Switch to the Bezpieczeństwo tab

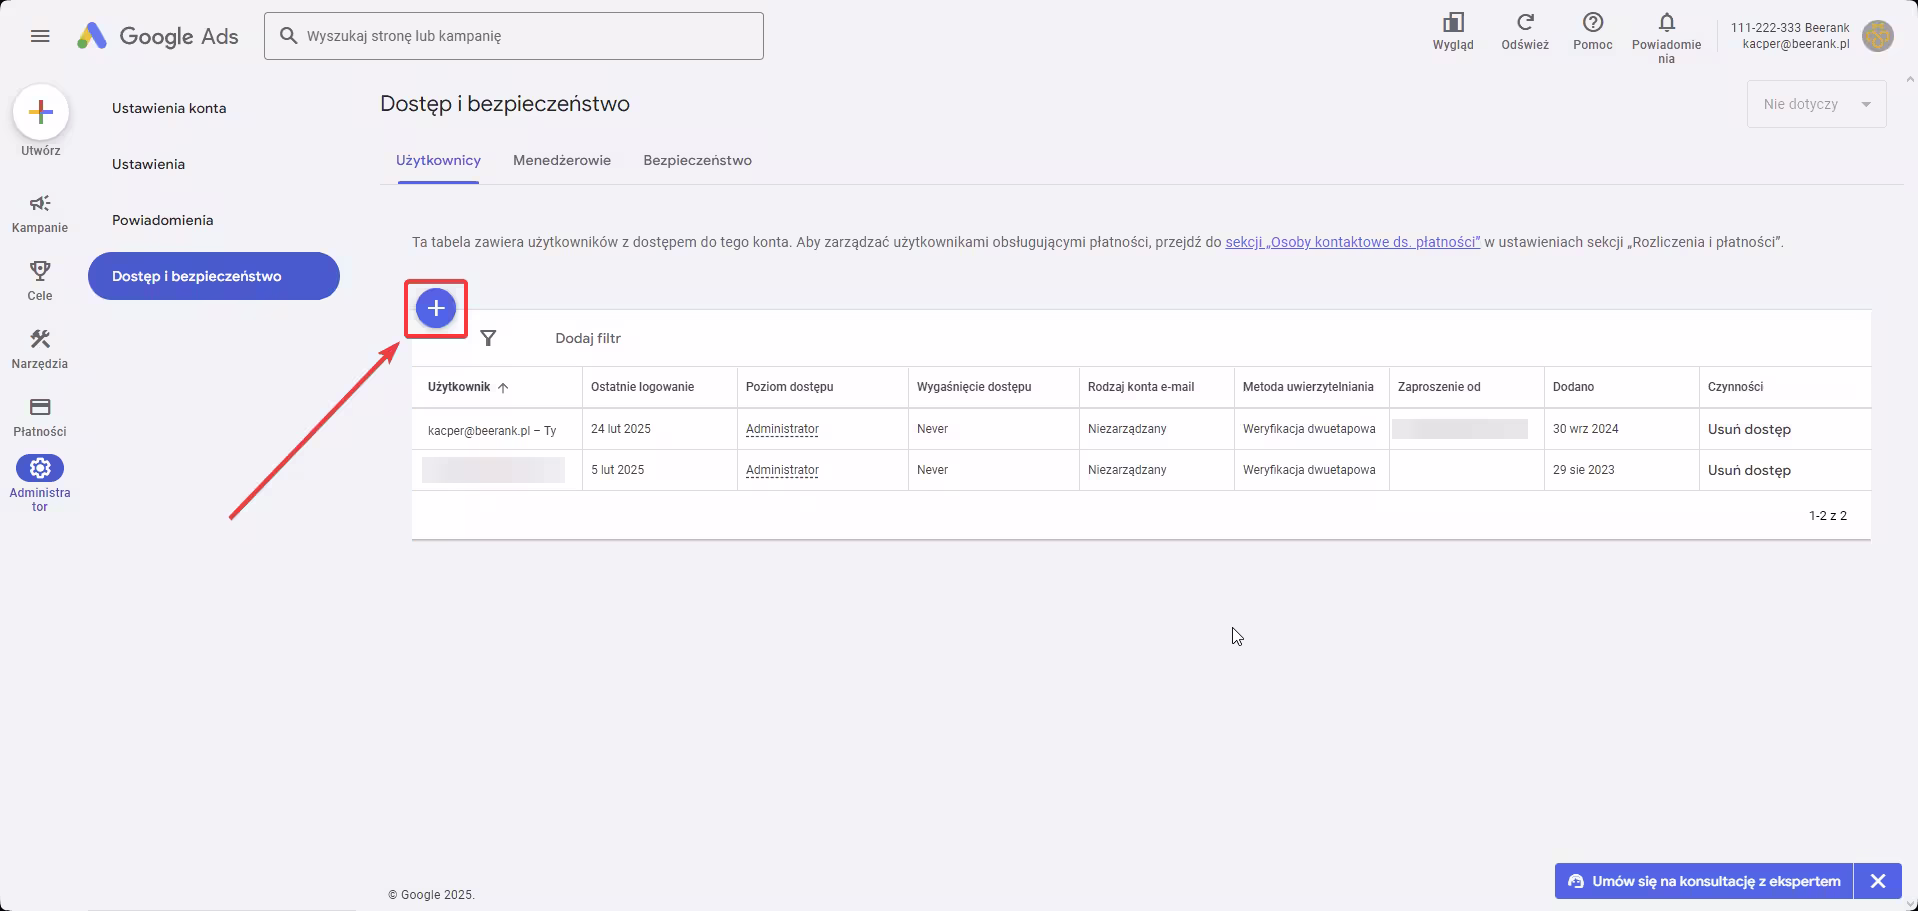click(697, 160)
